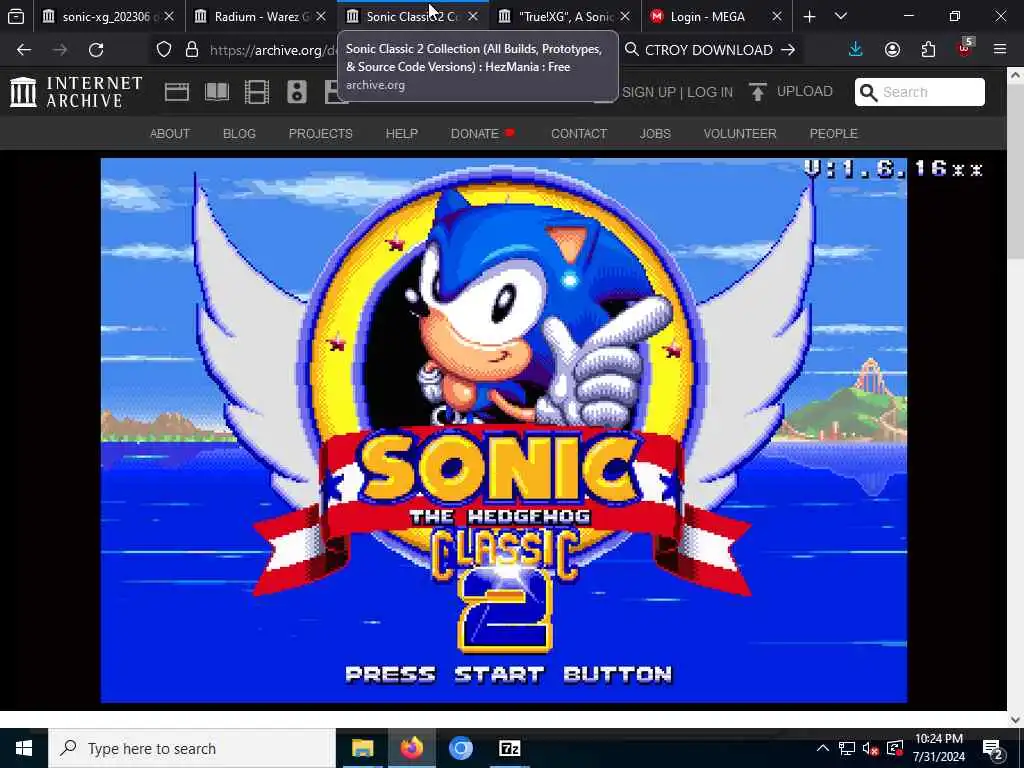Open the Video film icon
This screenshot has height=768, width=1024.
[257, 92]
